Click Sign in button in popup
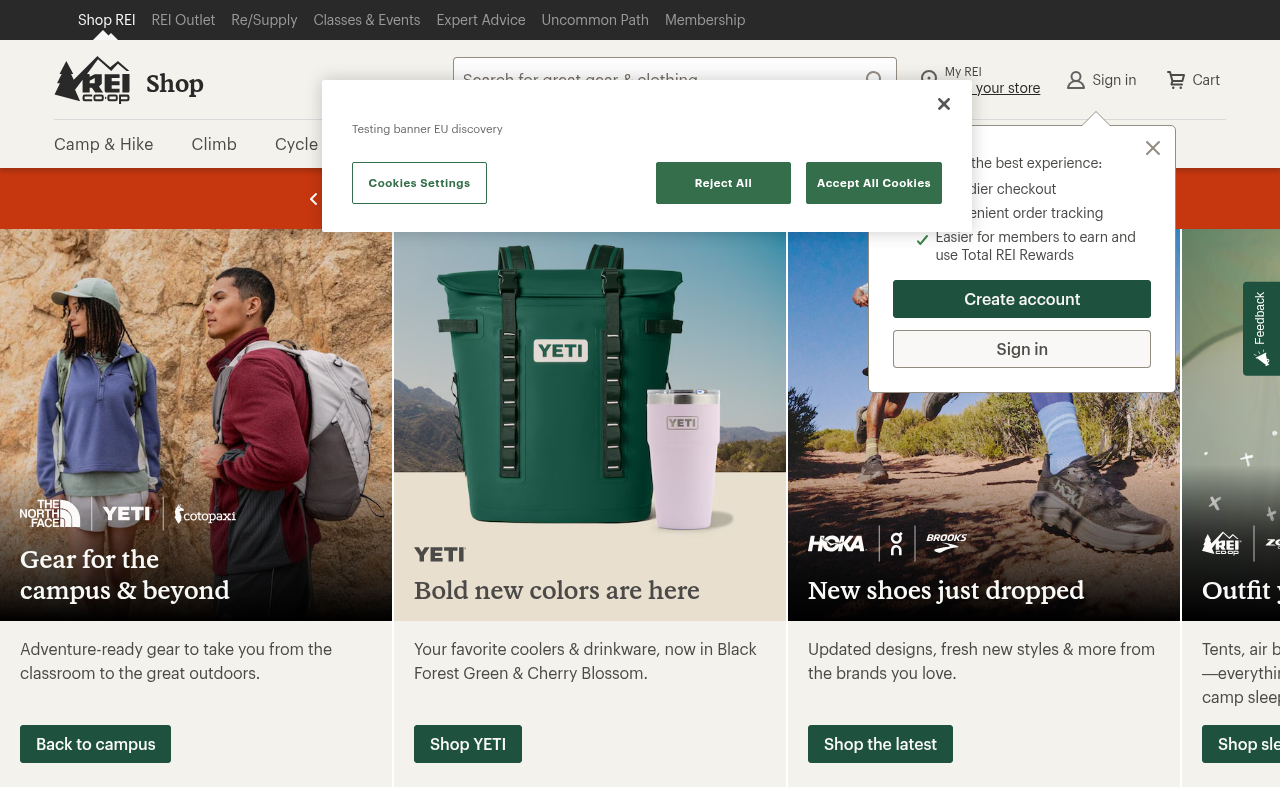The height and width of the screenshot is (800, 1280). (1022, 349)
